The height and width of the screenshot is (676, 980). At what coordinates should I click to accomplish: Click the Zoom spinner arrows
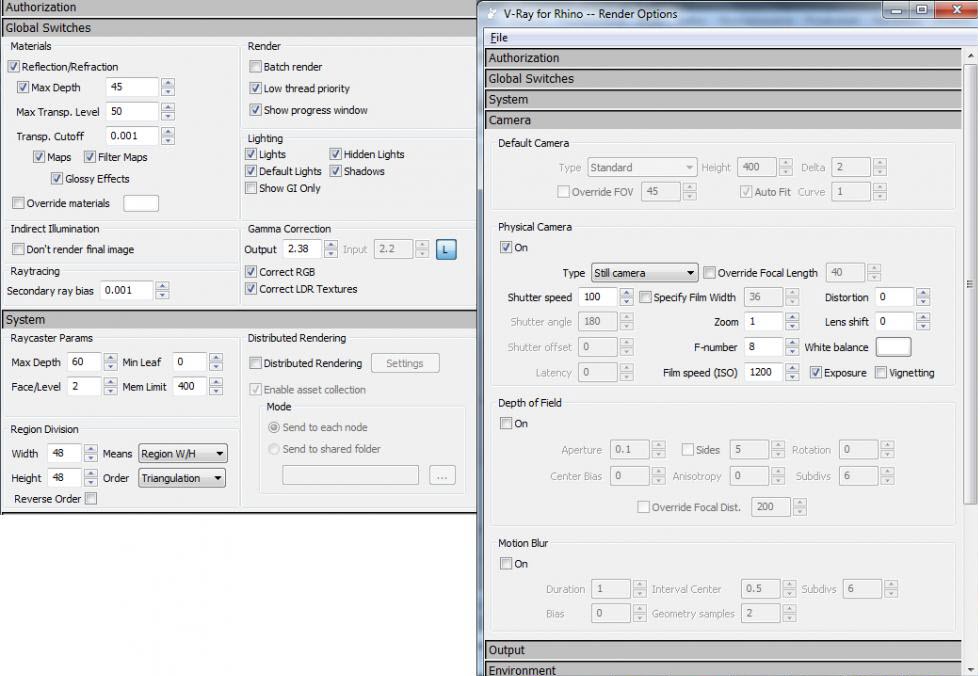click(x=792, y=322)
